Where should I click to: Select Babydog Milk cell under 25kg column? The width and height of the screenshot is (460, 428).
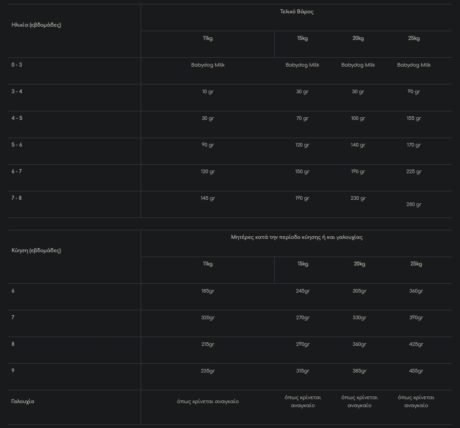[x=414, y=65]
